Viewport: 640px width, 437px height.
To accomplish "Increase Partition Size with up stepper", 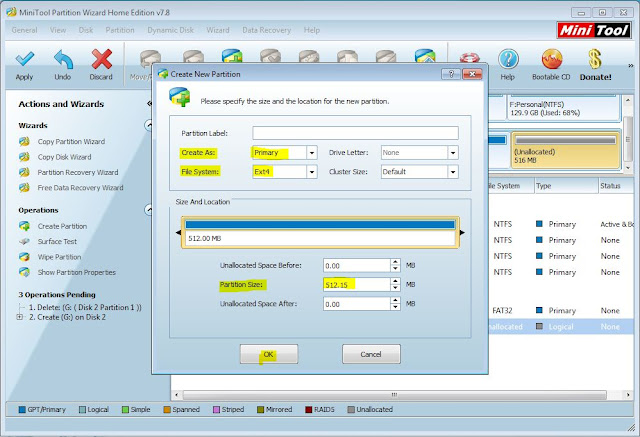I will (x=395, y=282).
